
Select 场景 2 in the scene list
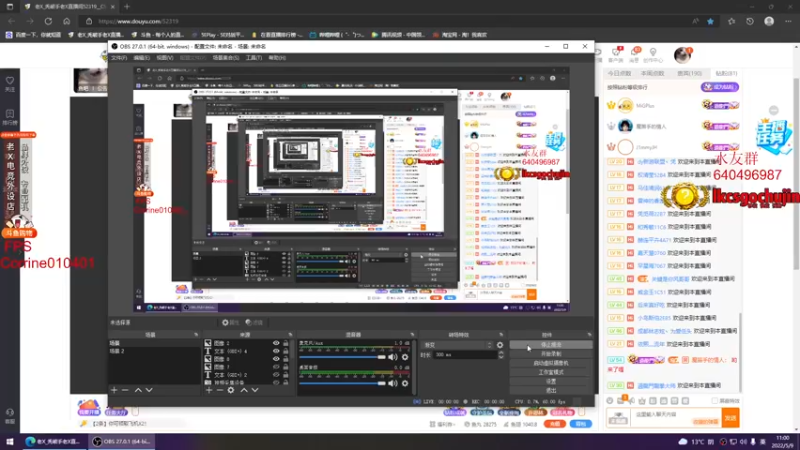coord(154,351)
